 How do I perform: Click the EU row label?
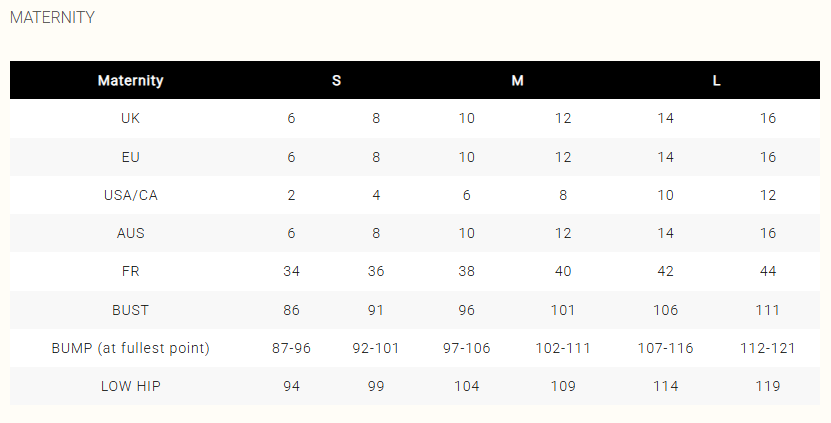(131, 157)
